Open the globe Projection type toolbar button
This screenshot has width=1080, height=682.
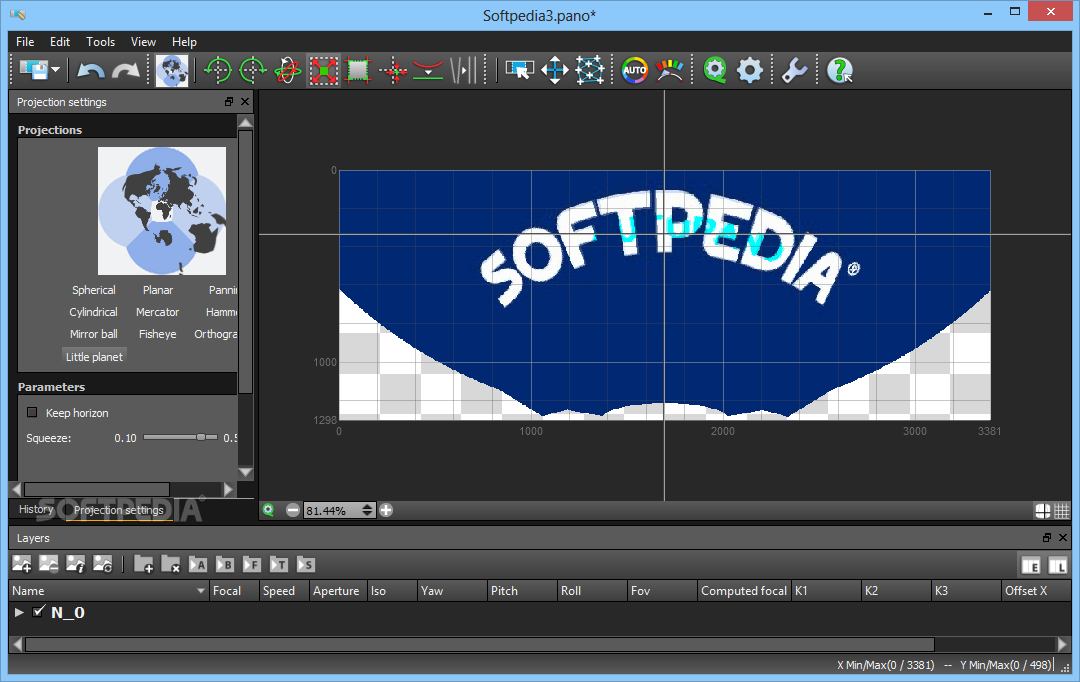172,70
